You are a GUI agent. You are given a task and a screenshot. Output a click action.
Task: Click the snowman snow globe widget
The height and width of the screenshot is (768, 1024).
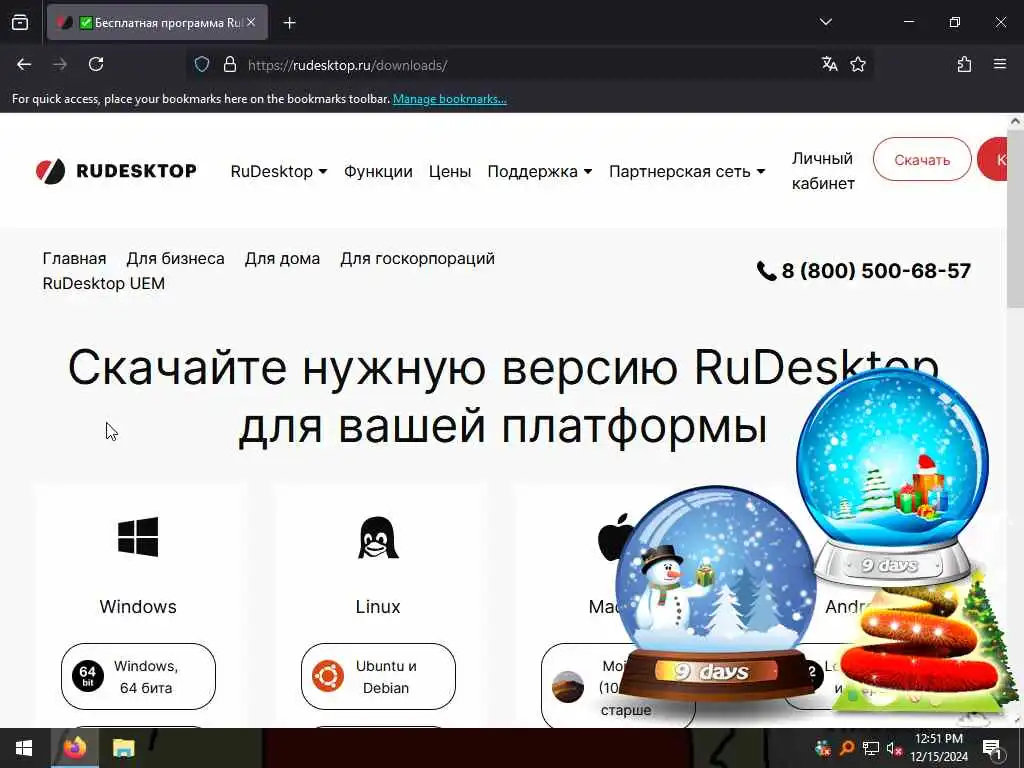point(716,591)
